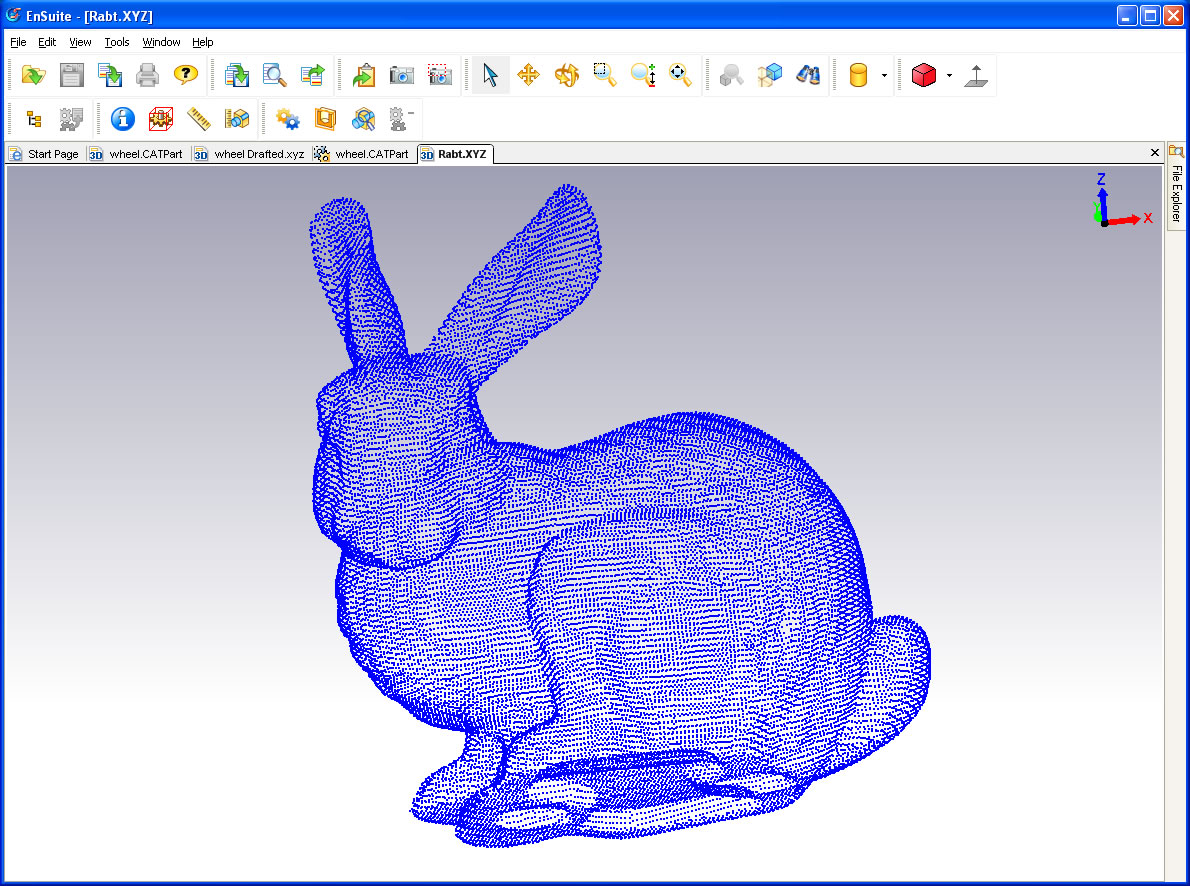Click the Open file folder icon
Screen dimensions: 1190x886
(33, 75)
